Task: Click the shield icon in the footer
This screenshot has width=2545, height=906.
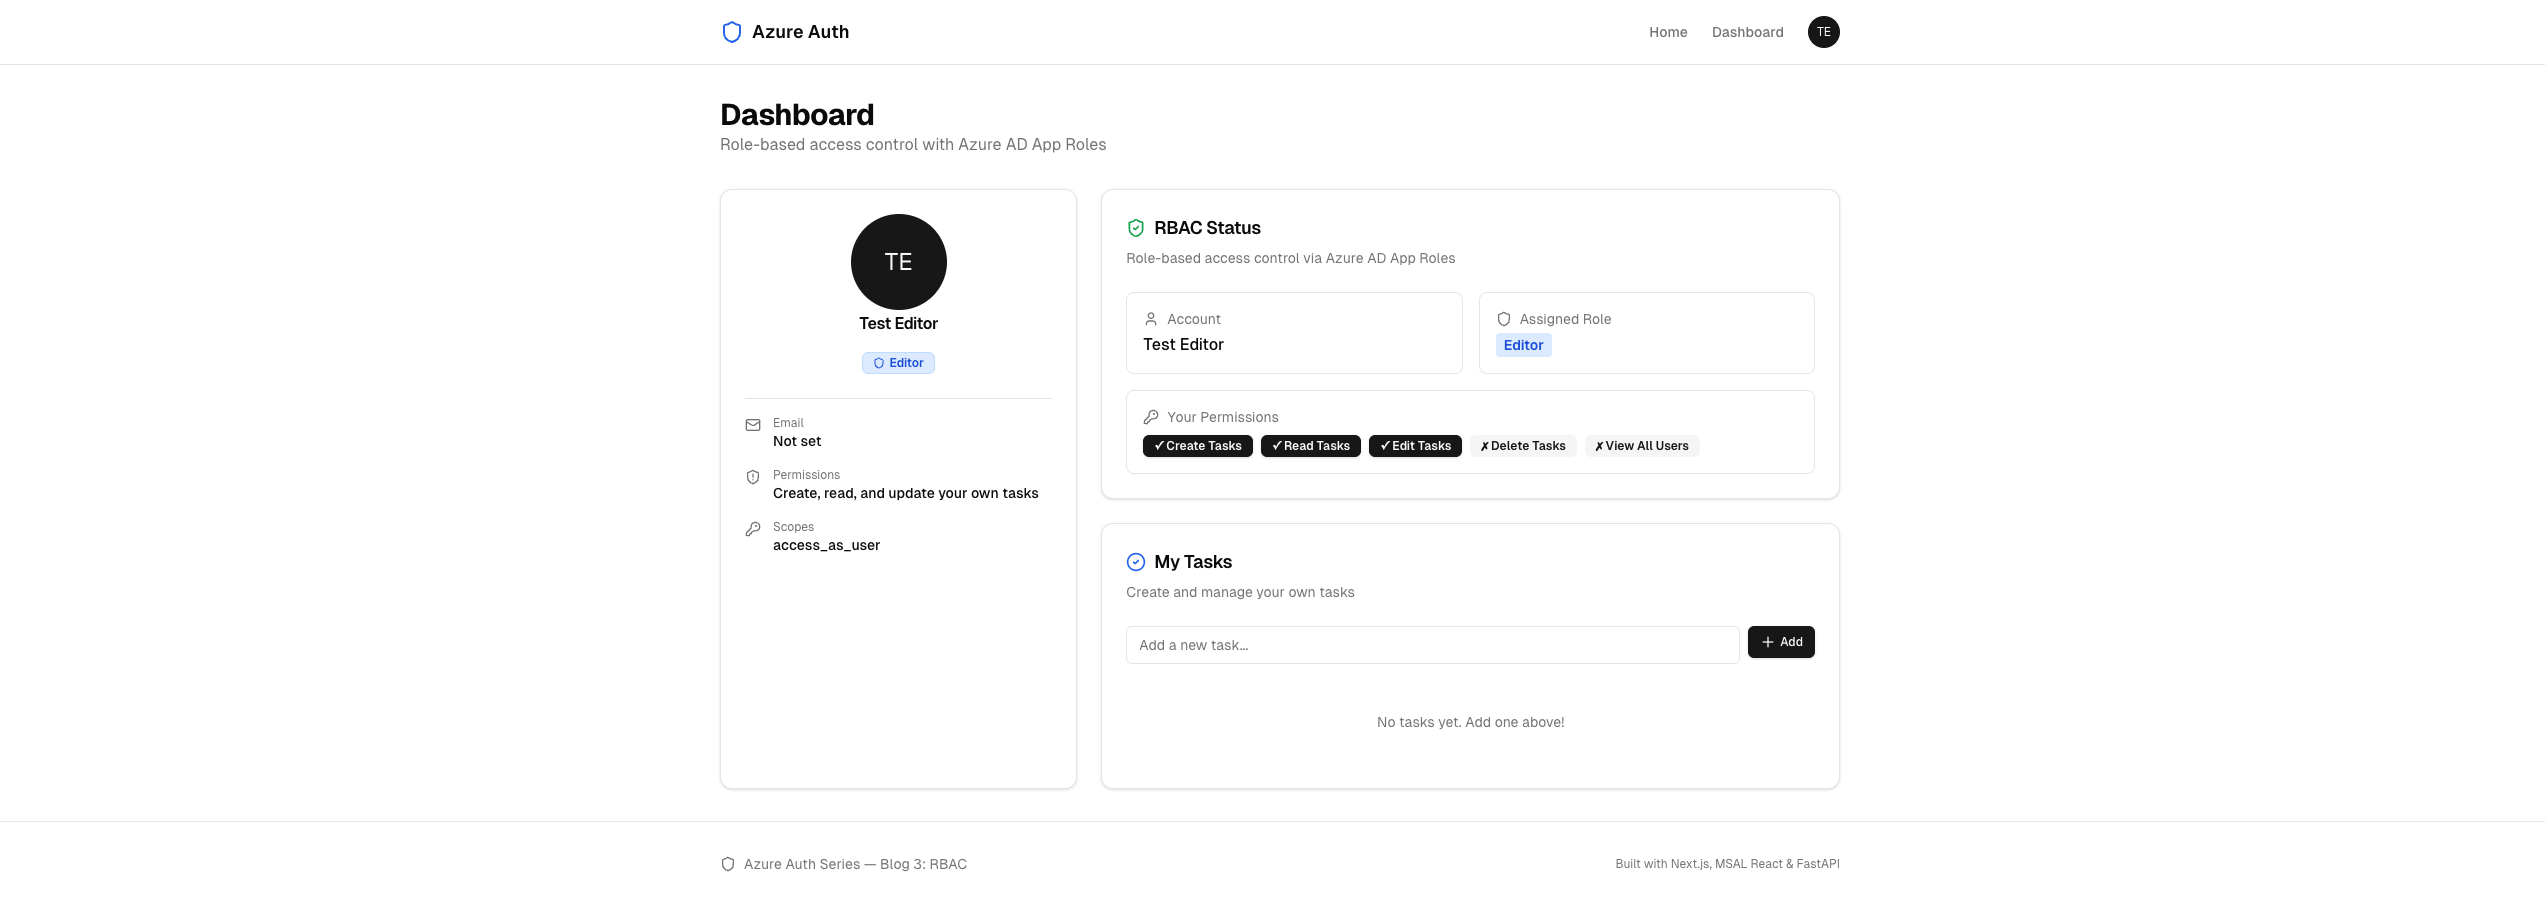Action: click(728, 864)
